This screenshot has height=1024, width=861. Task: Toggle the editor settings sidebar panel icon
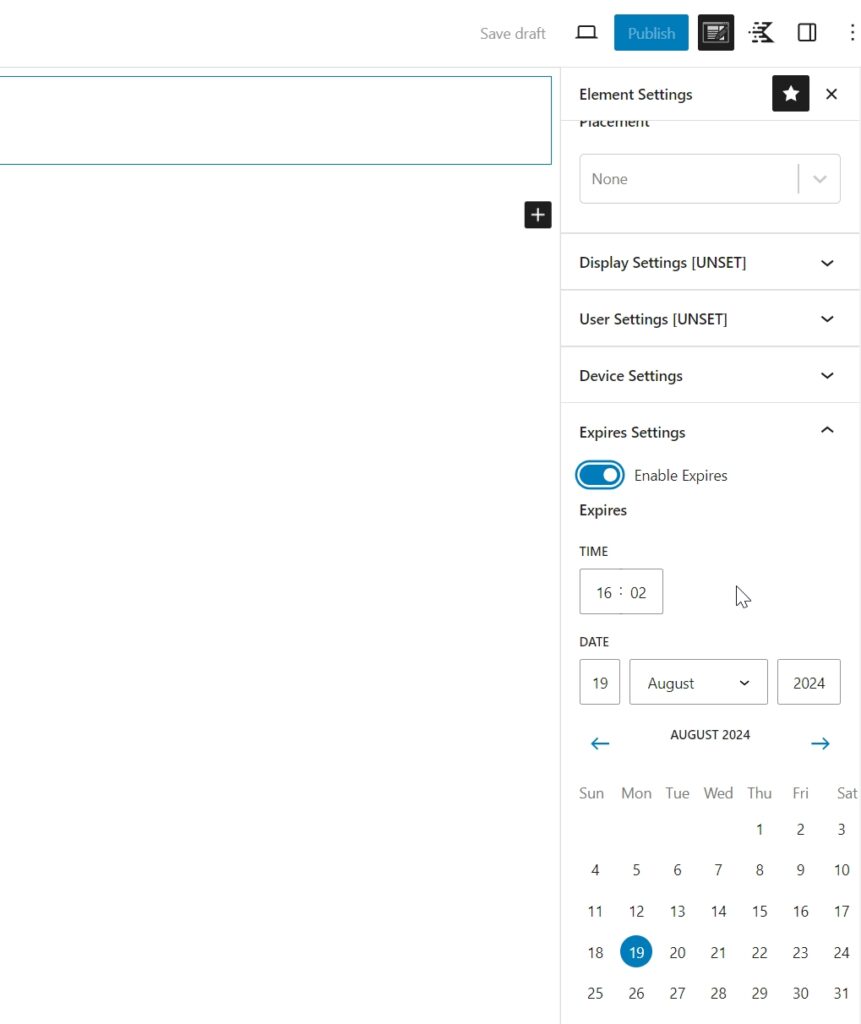(807, 33)
